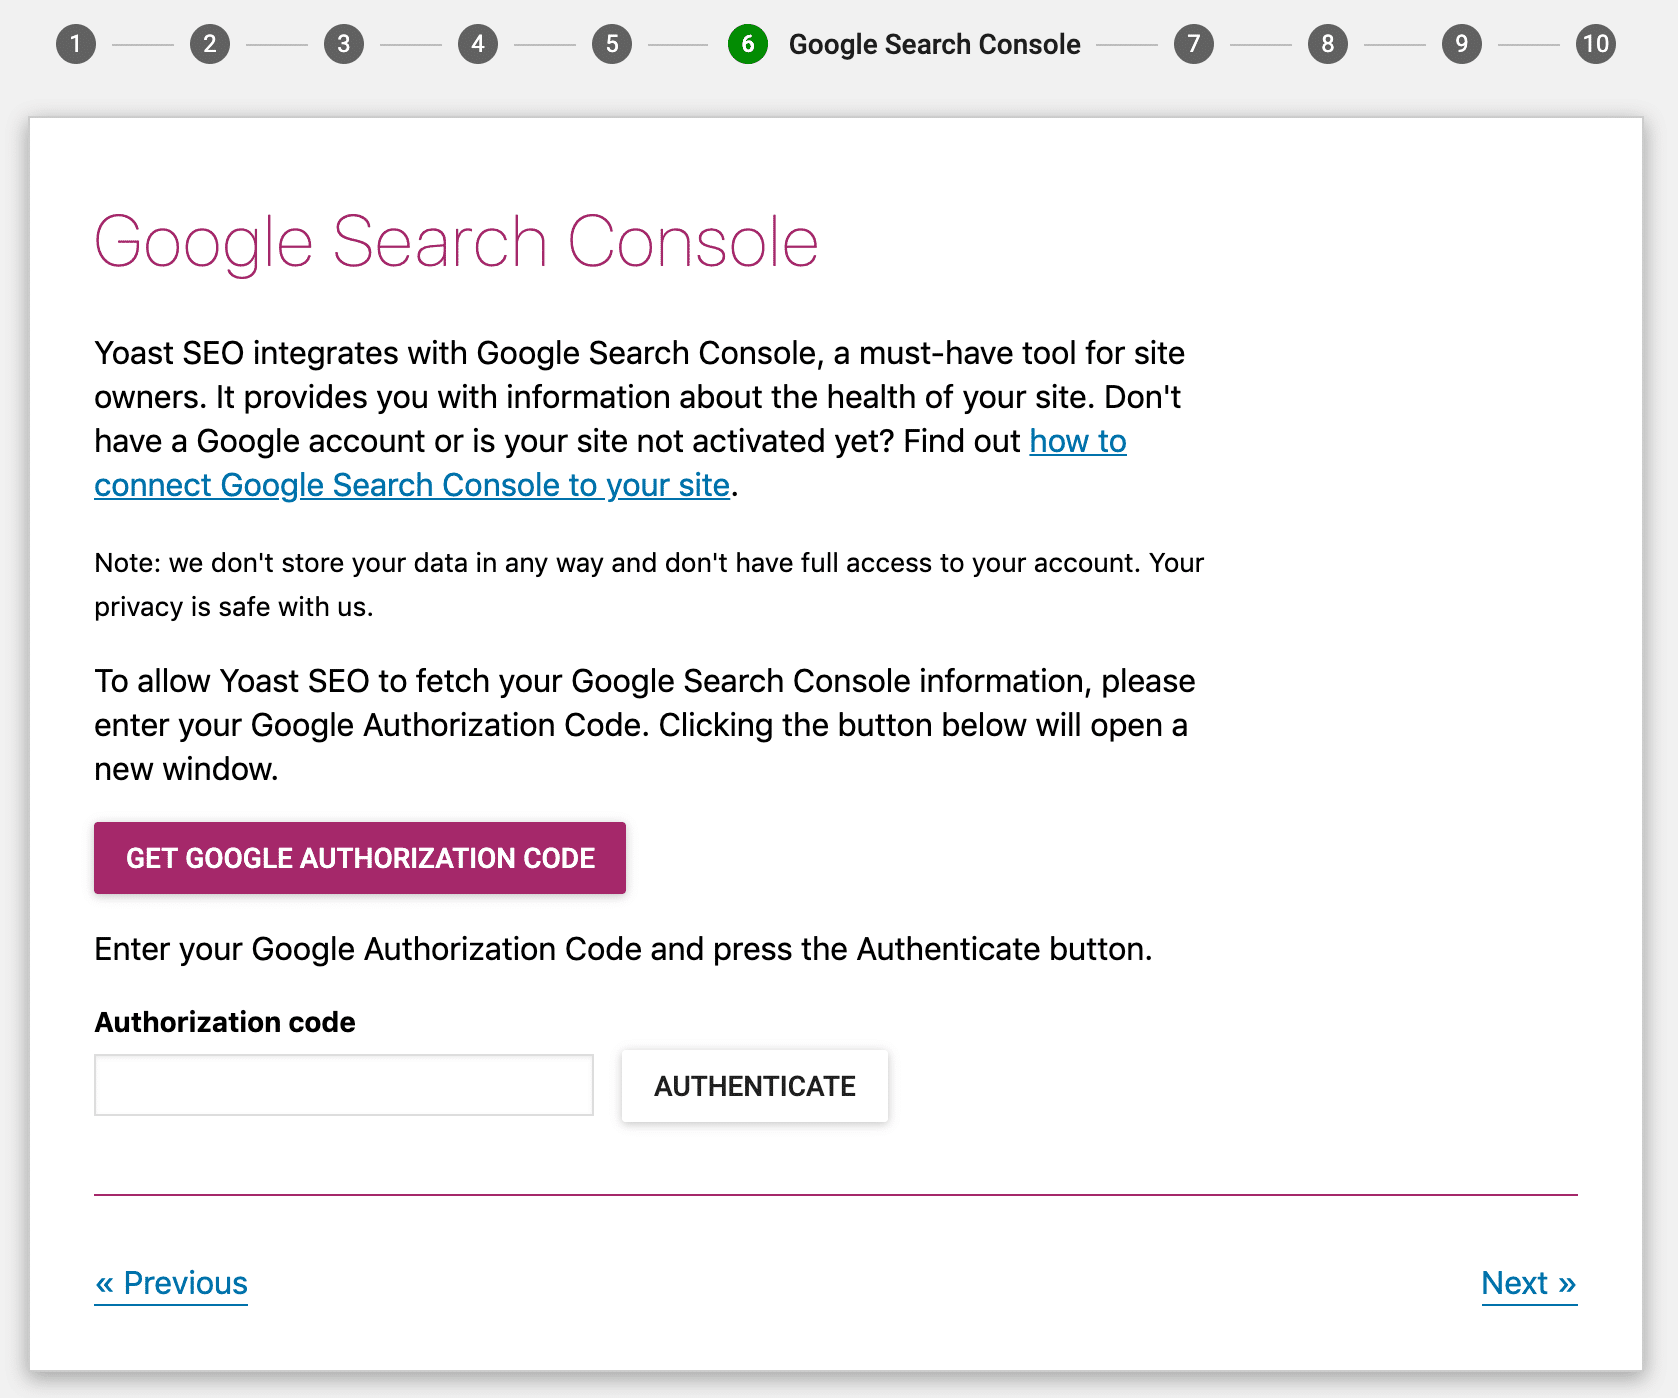Jump ahead to step 7

pyautogui.click(x=1193, y=44)
